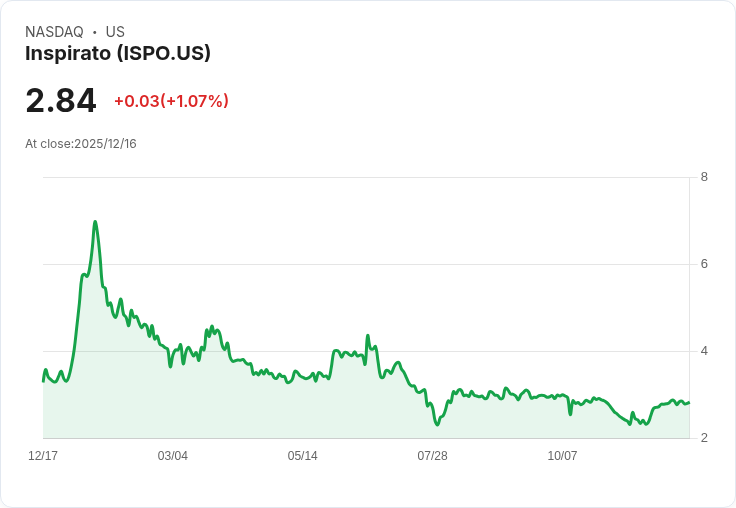Select the 05/14 date on the x-axis

tap(303, 456)
